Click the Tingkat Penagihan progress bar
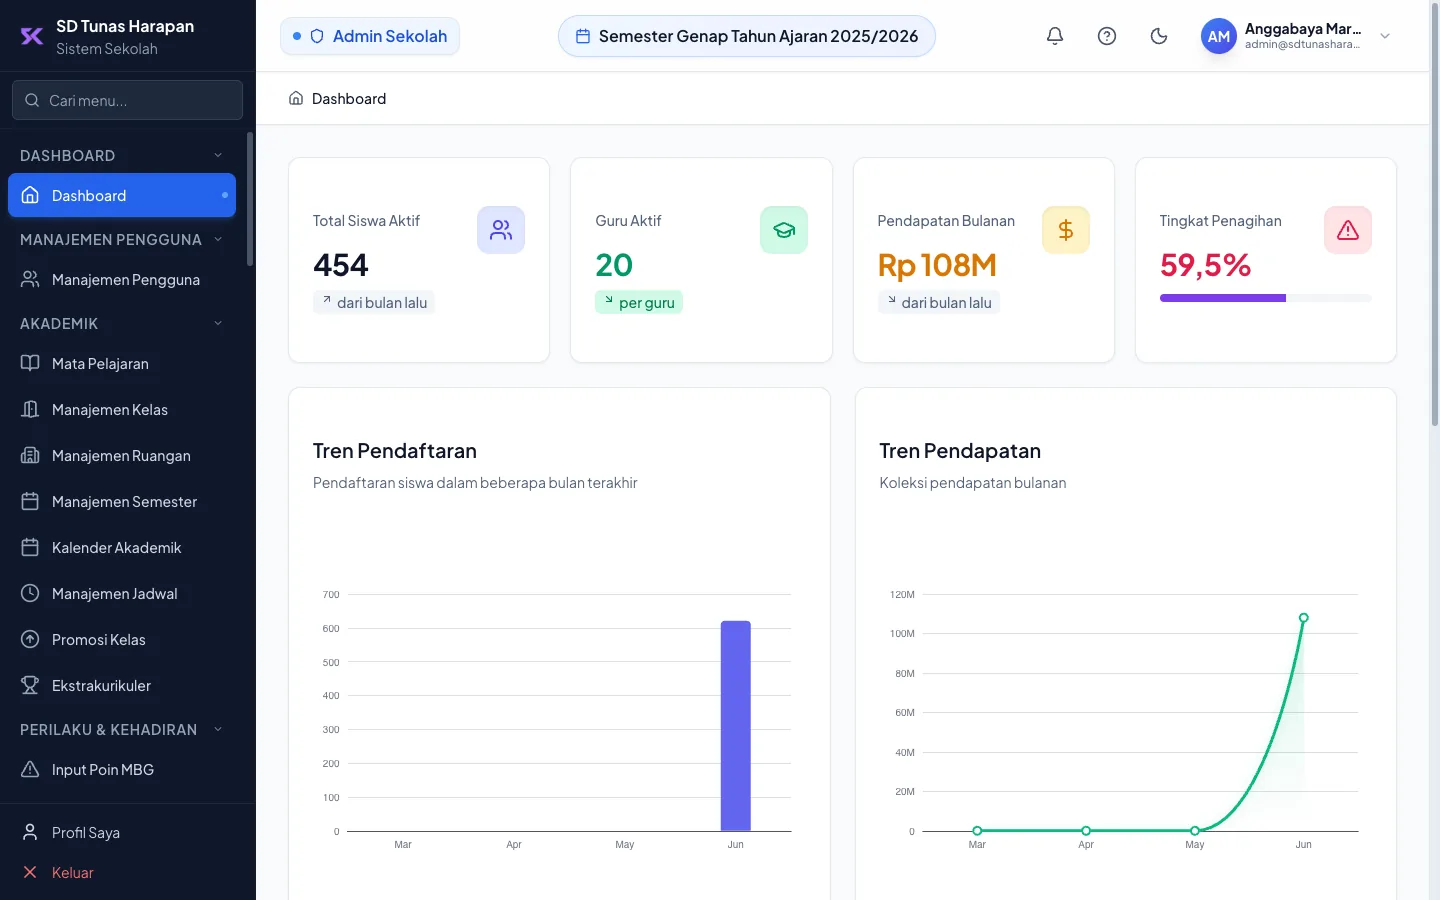 1266,298
